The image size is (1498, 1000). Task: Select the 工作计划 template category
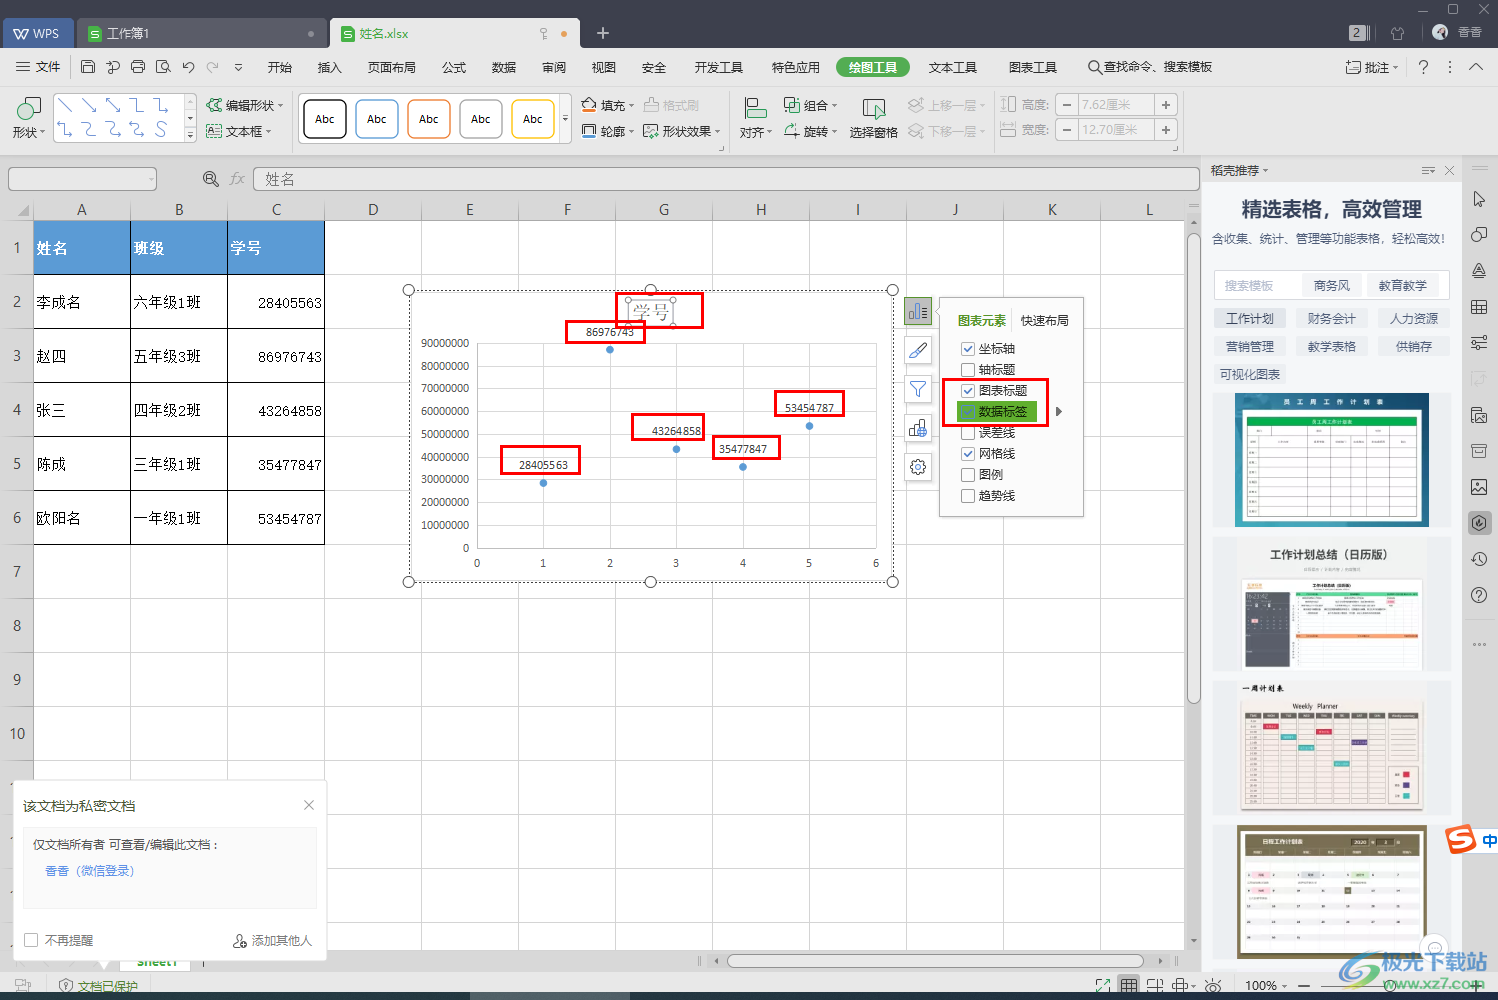point(1250,319)
